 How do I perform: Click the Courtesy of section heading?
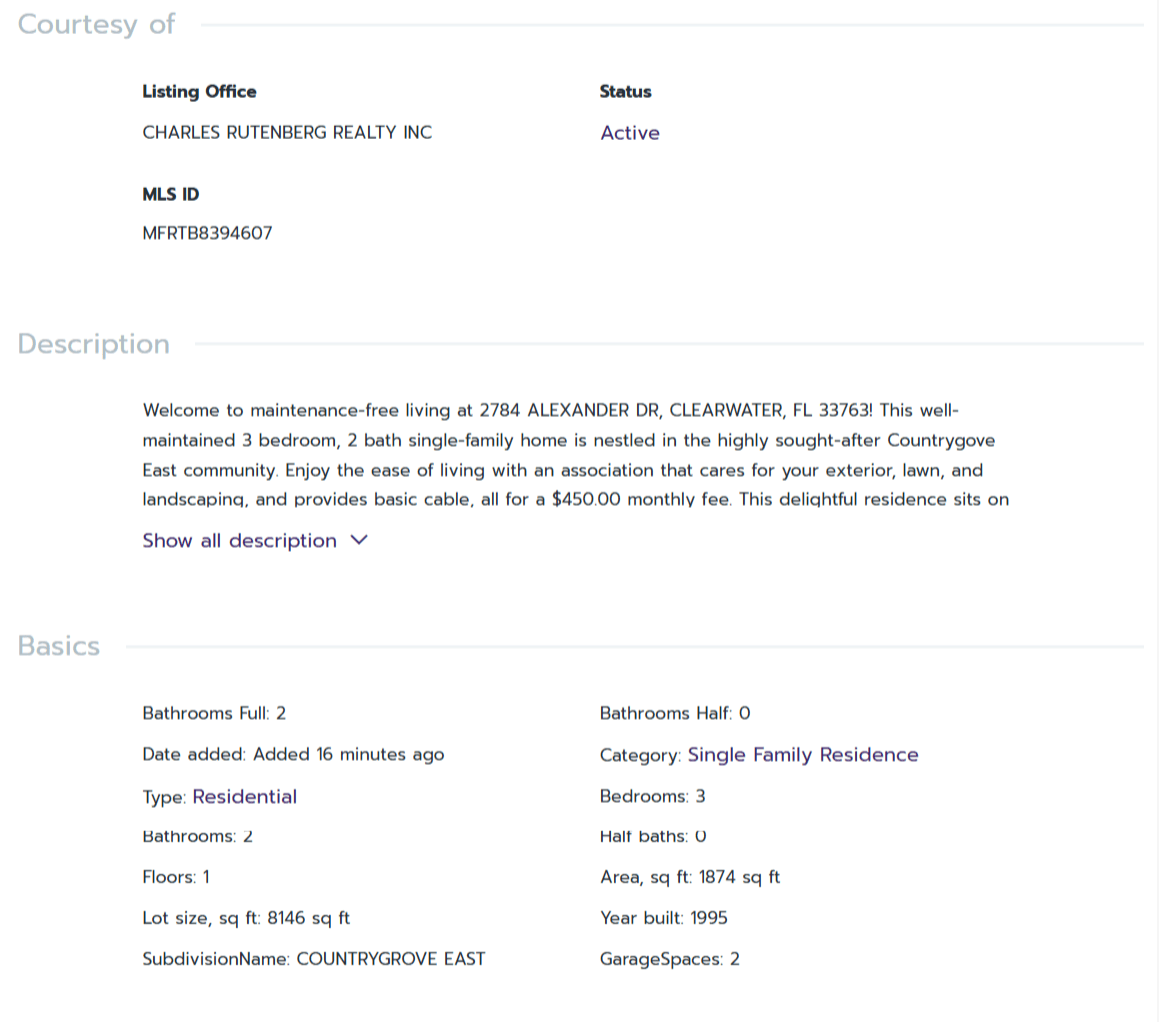96,24
